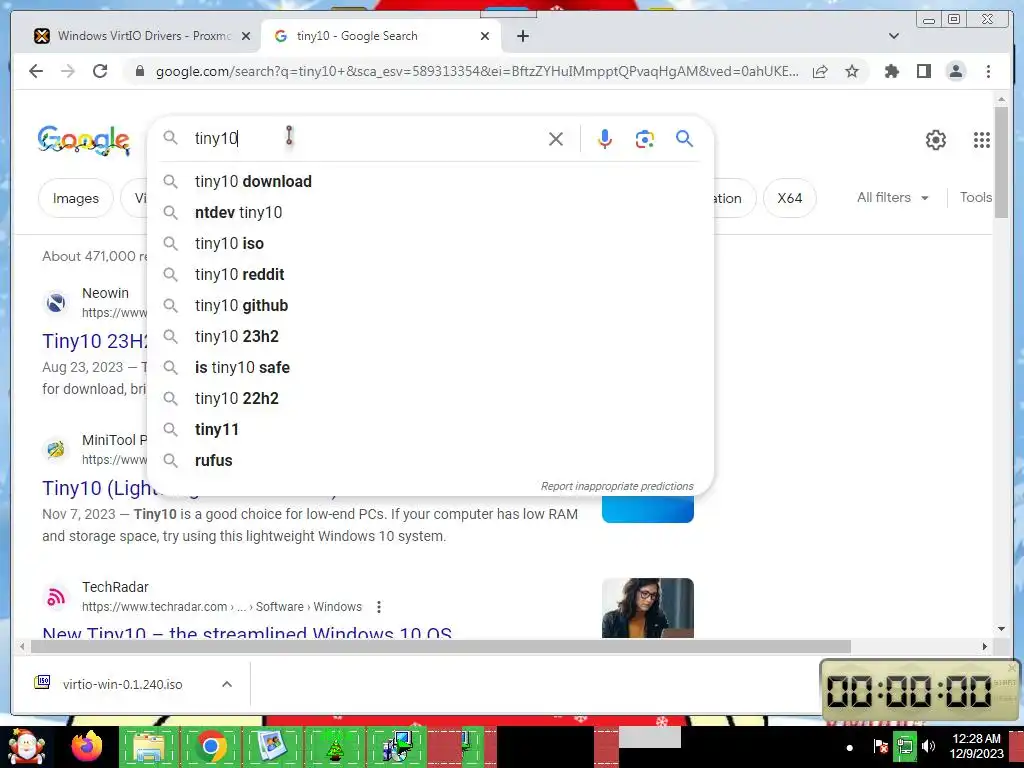Click the address bar URL
1024x768 pixels.
tap(476, 71)
